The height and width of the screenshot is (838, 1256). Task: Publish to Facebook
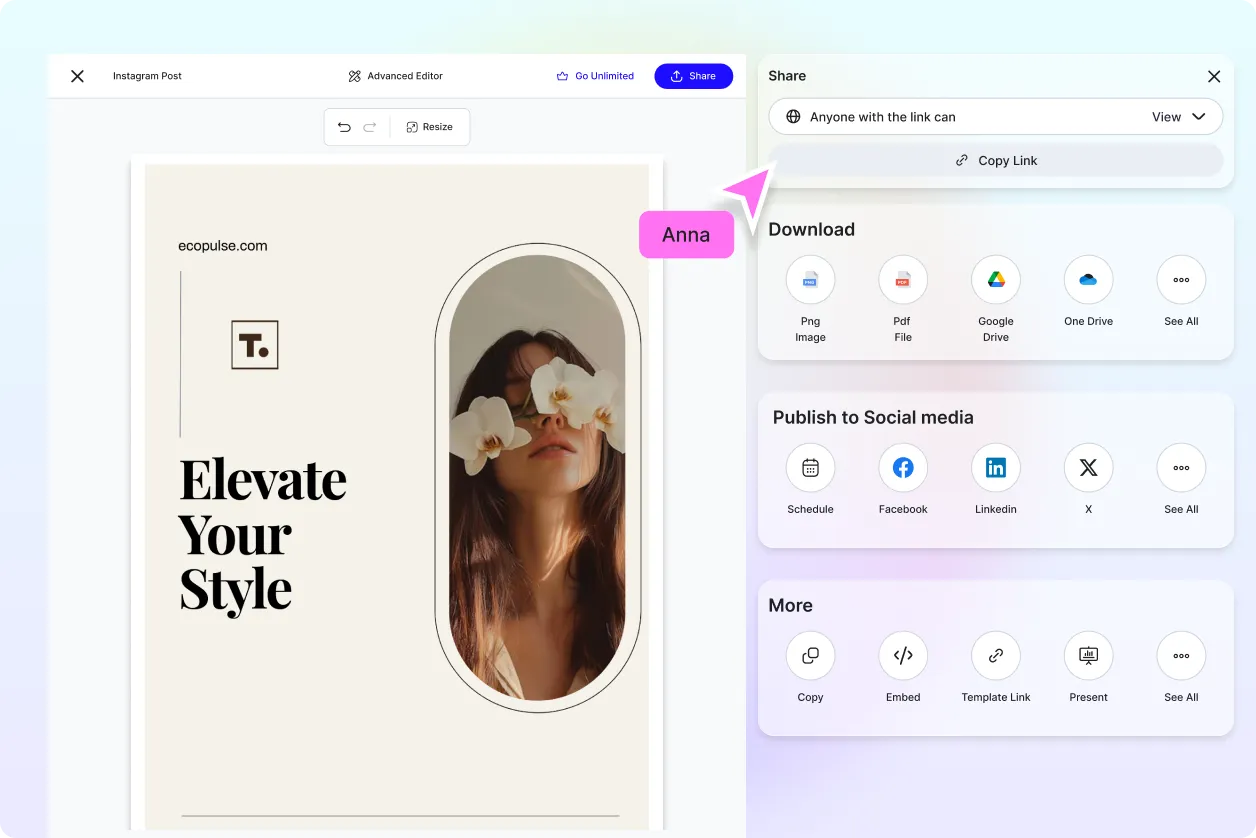pyautogui.click(x=903, y=468)
